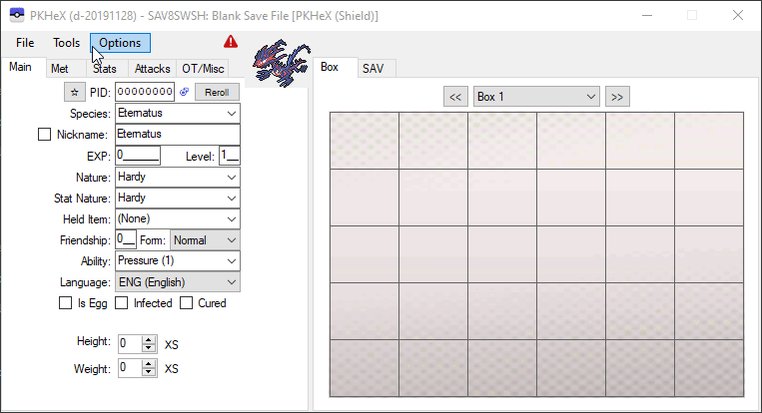Increase Weight with up arrow

[x=149, y=364]
